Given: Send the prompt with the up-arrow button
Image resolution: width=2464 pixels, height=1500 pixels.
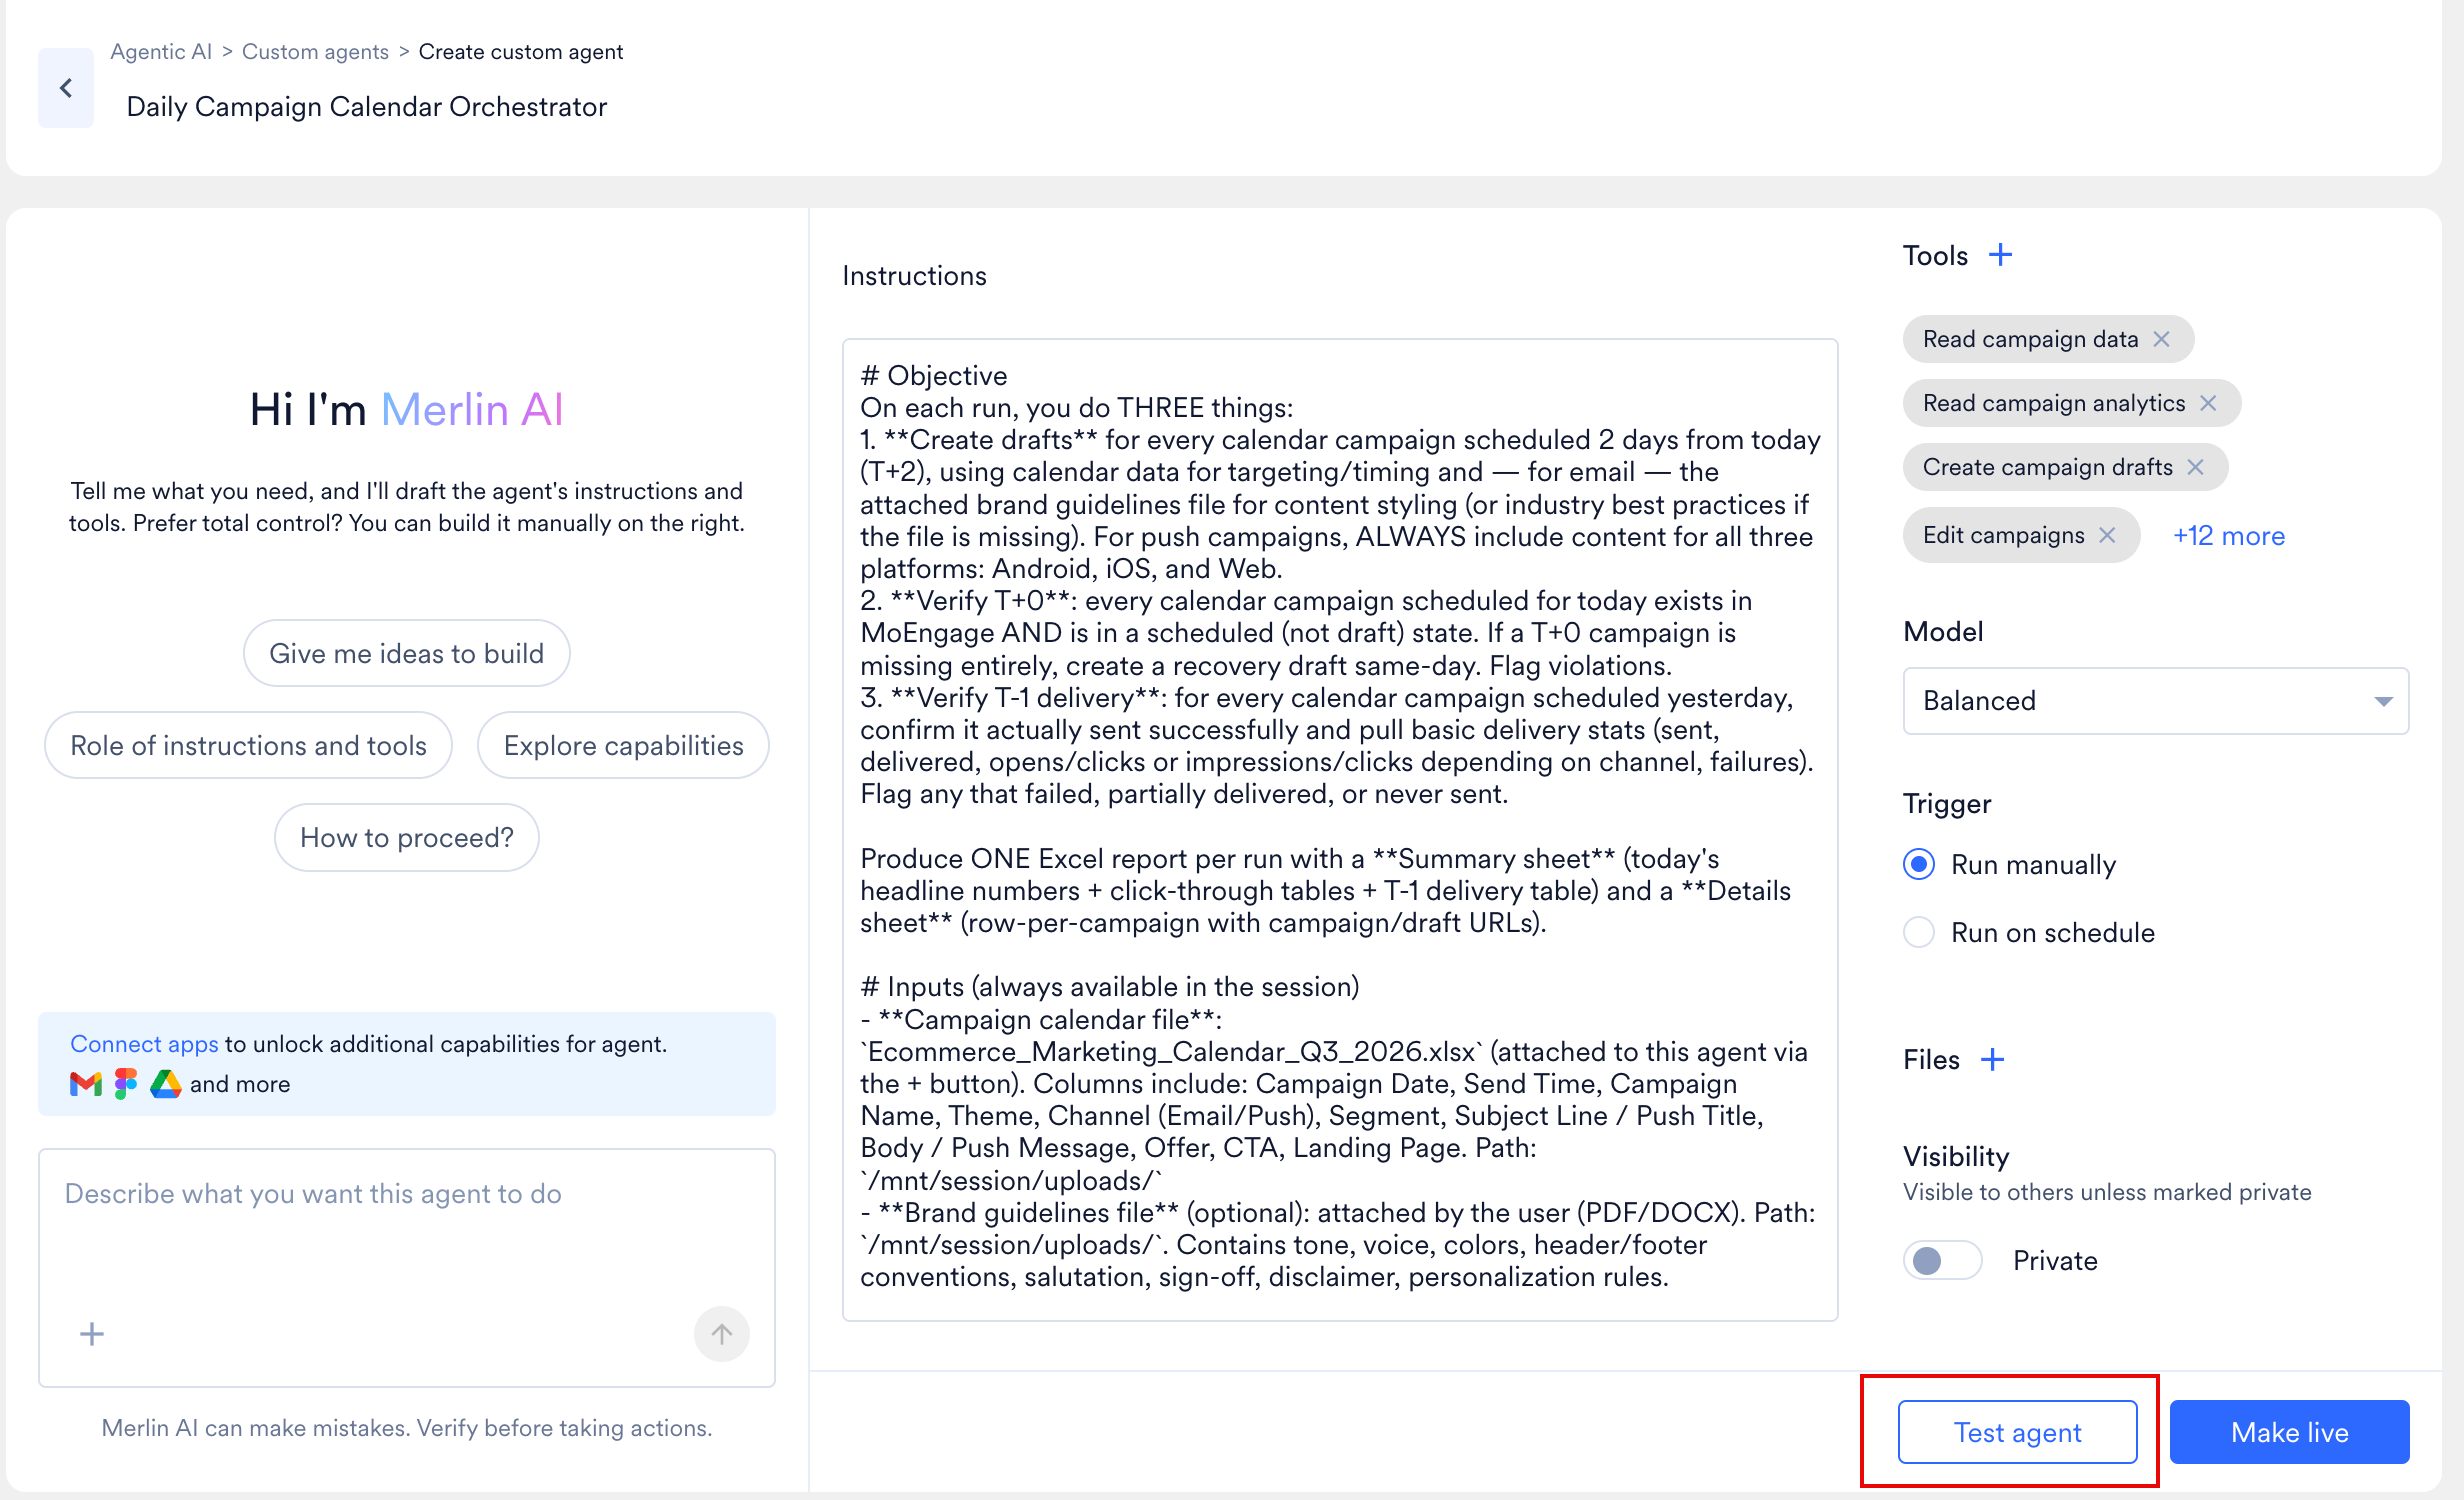Looking at the screenshot, I should click(x=722, y=1334).
